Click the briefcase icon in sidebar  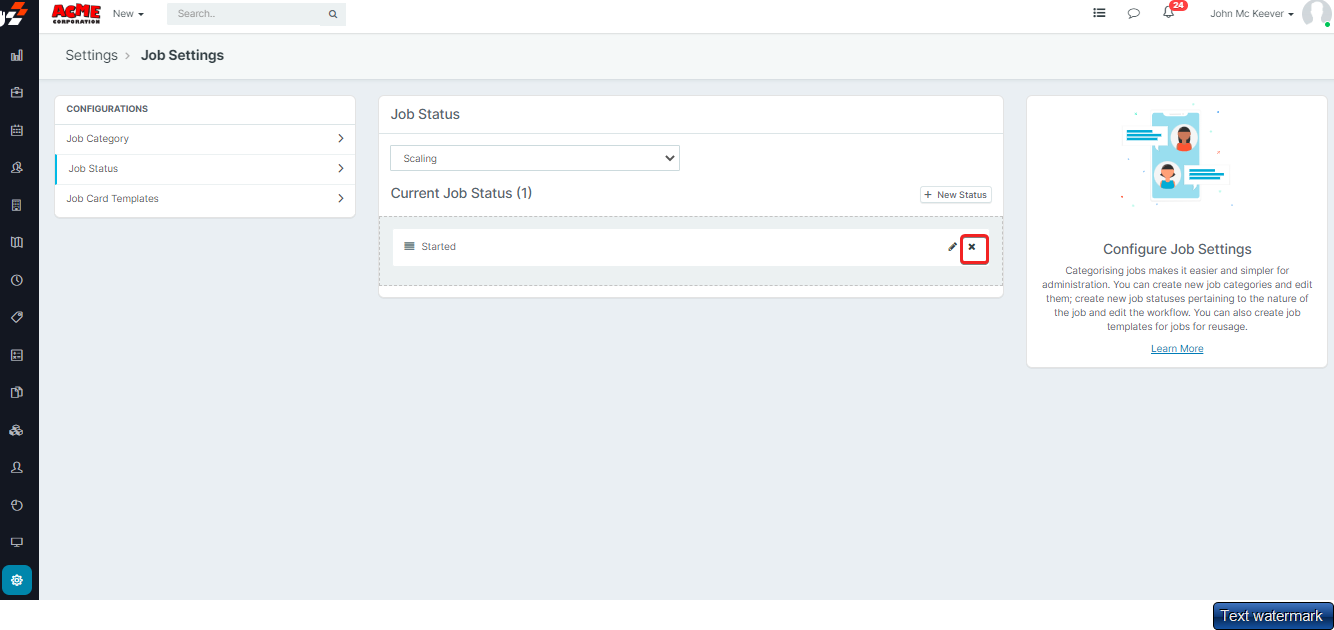coord(17,92)
